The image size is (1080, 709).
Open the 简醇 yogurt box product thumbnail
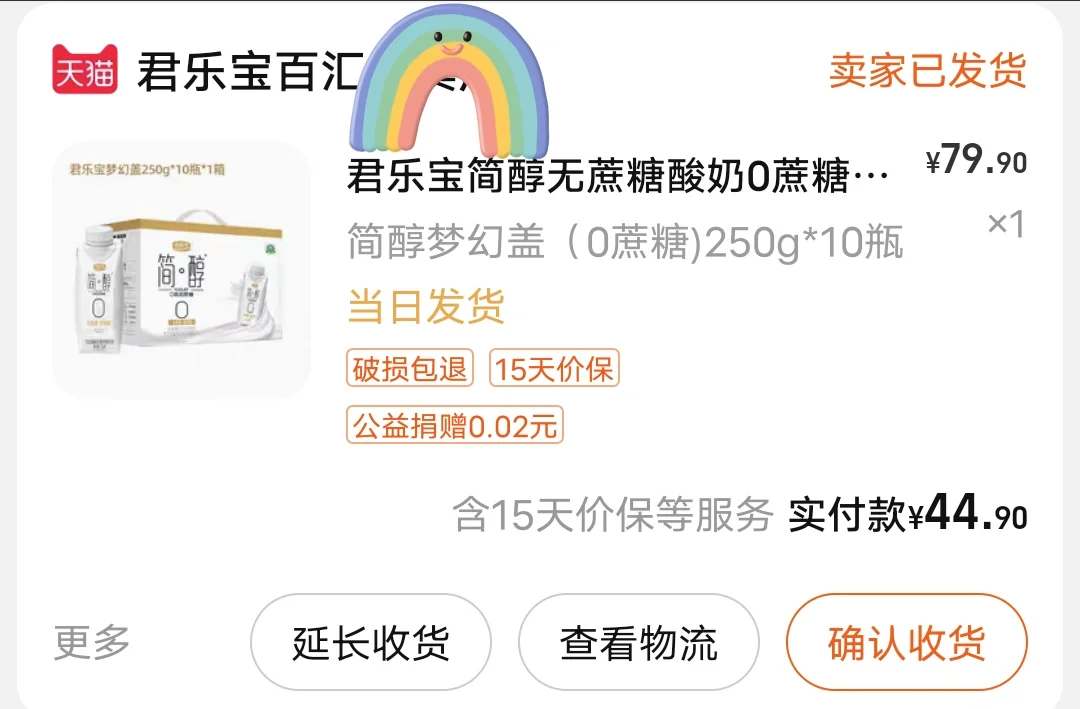tap(181, 269)
